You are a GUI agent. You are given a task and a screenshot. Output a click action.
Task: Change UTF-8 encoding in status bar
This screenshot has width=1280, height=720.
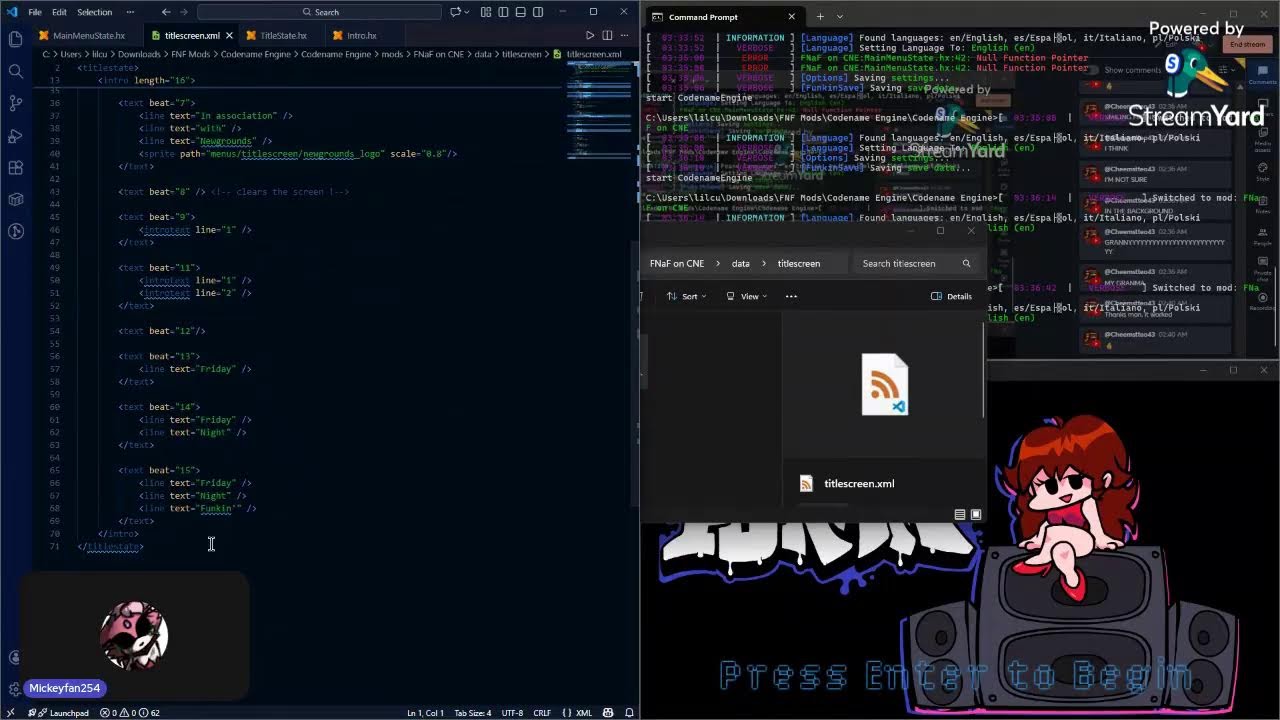pyautogui.click(x=512, y=713)
